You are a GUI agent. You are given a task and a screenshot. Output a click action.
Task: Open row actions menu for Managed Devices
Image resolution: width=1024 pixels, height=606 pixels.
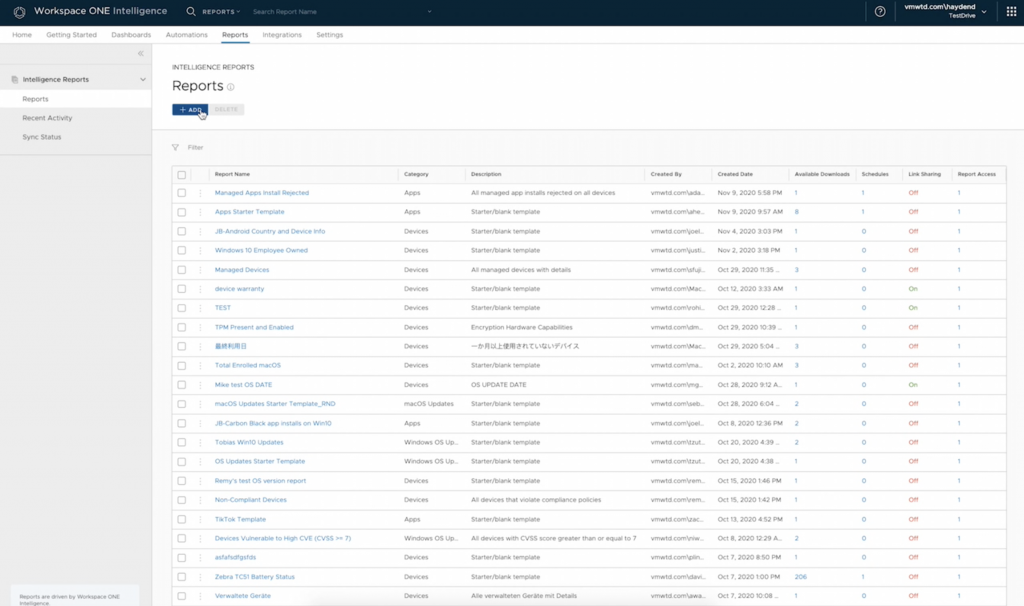click(200, 270)
